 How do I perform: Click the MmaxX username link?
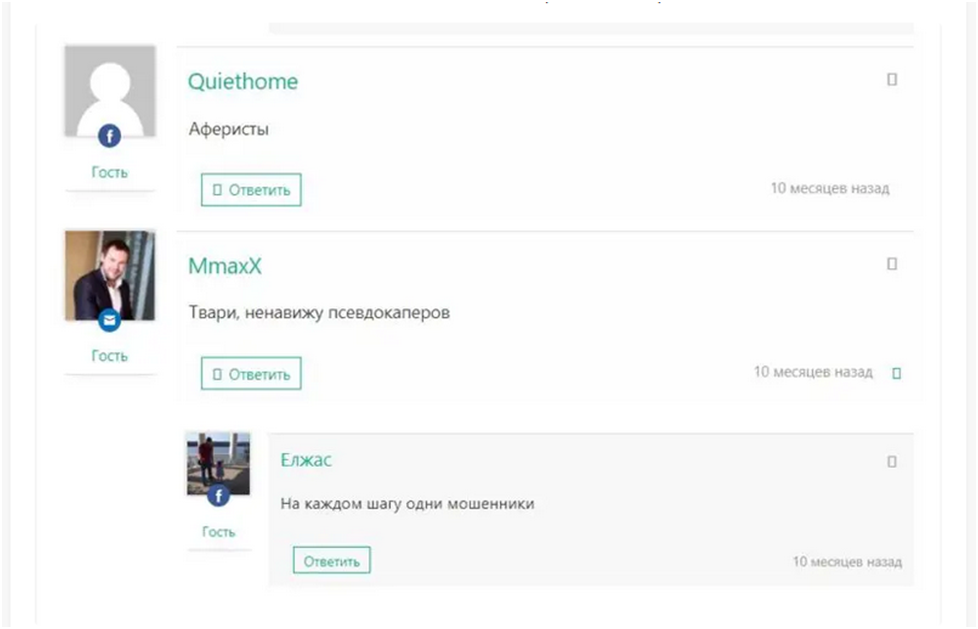pos(225,266)
